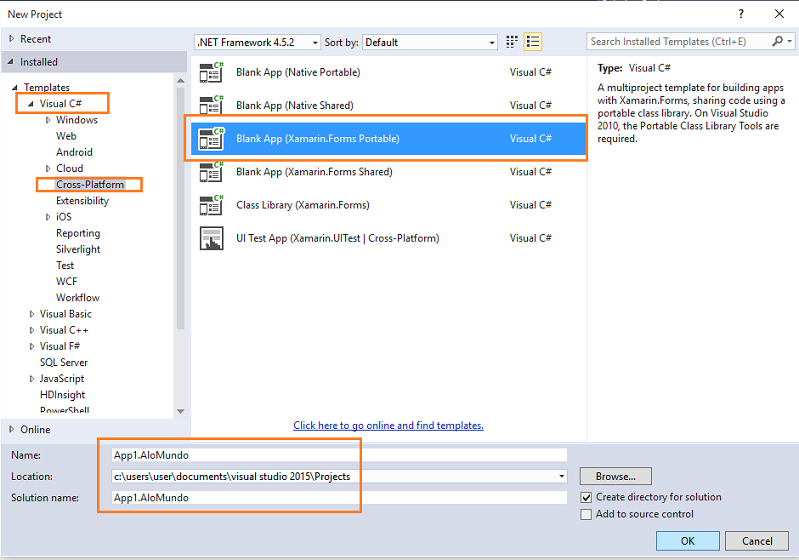799x560 pixels.
Task: Select Reporting template category
Action: (78, 233)
